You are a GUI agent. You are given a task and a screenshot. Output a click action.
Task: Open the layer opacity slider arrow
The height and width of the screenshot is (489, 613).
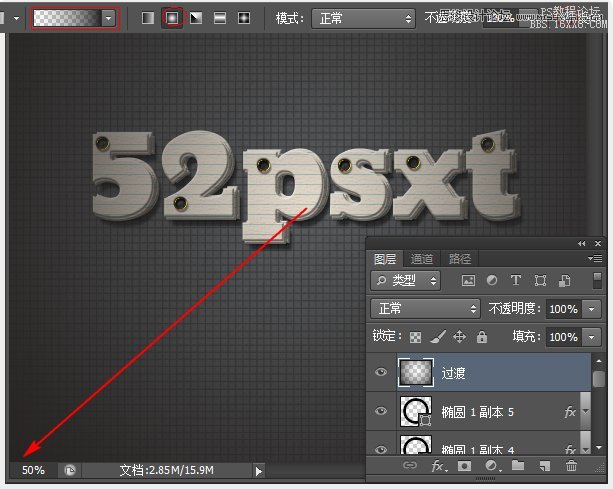tap(591, 309)
